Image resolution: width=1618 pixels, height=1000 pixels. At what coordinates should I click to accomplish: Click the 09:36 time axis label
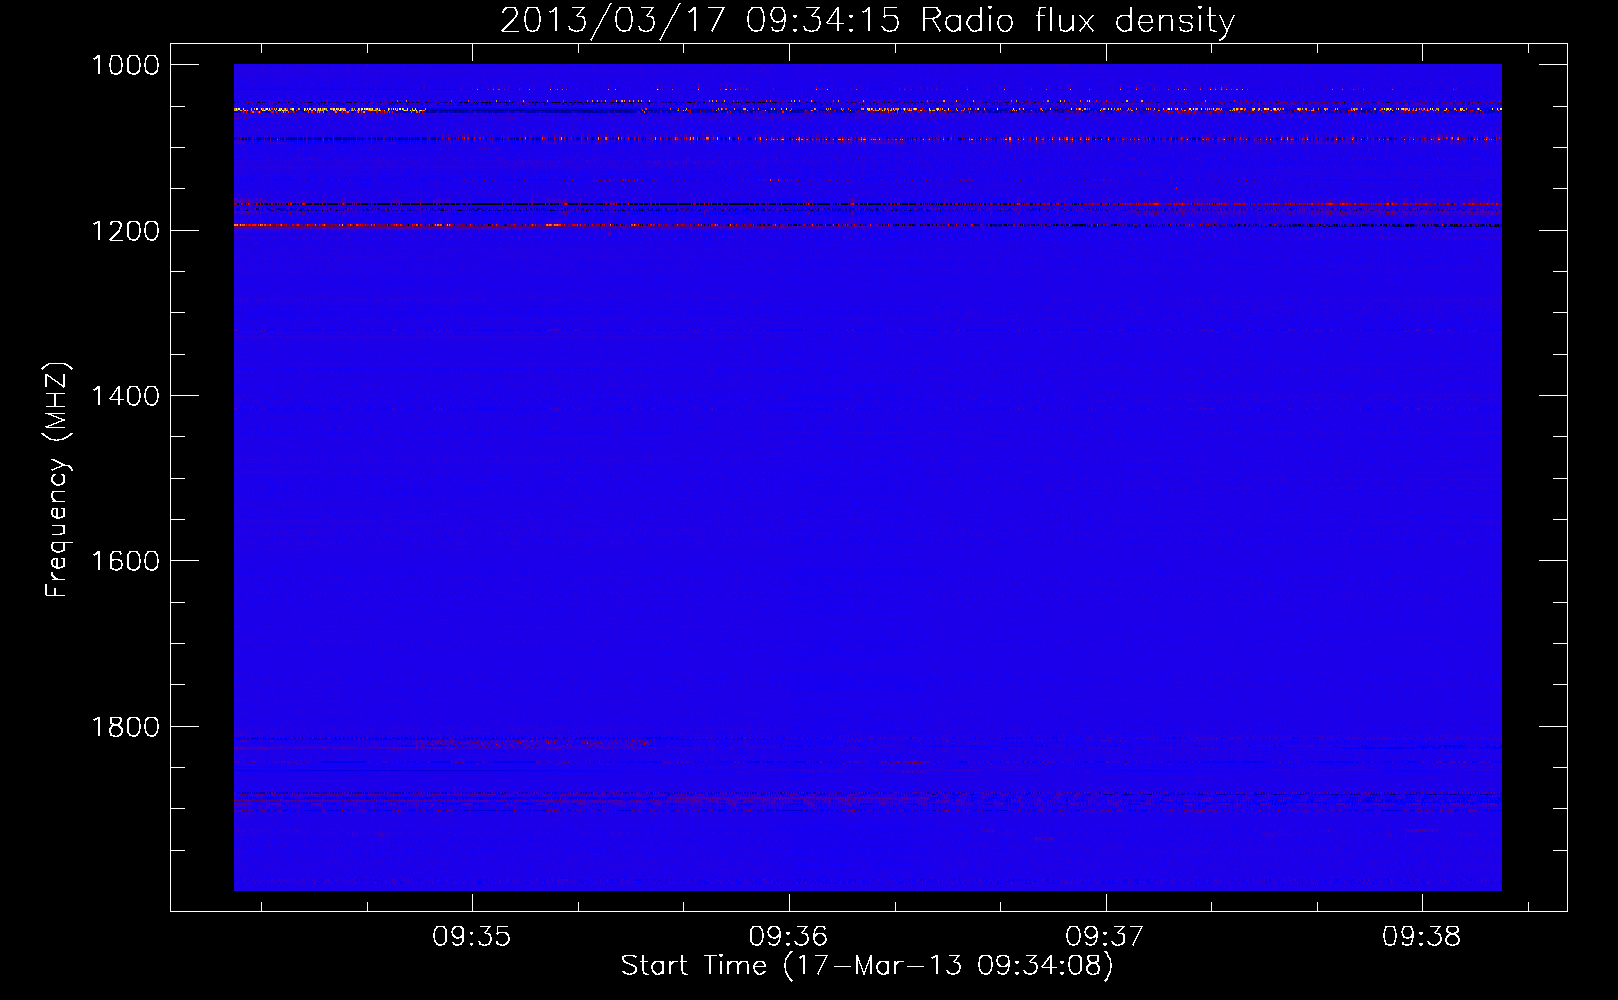click(x=788, y=937)
